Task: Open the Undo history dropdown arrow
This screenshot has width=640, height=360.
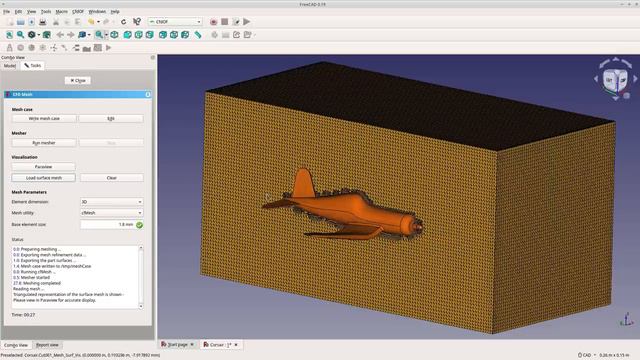Action: click(x=98, y=22)
